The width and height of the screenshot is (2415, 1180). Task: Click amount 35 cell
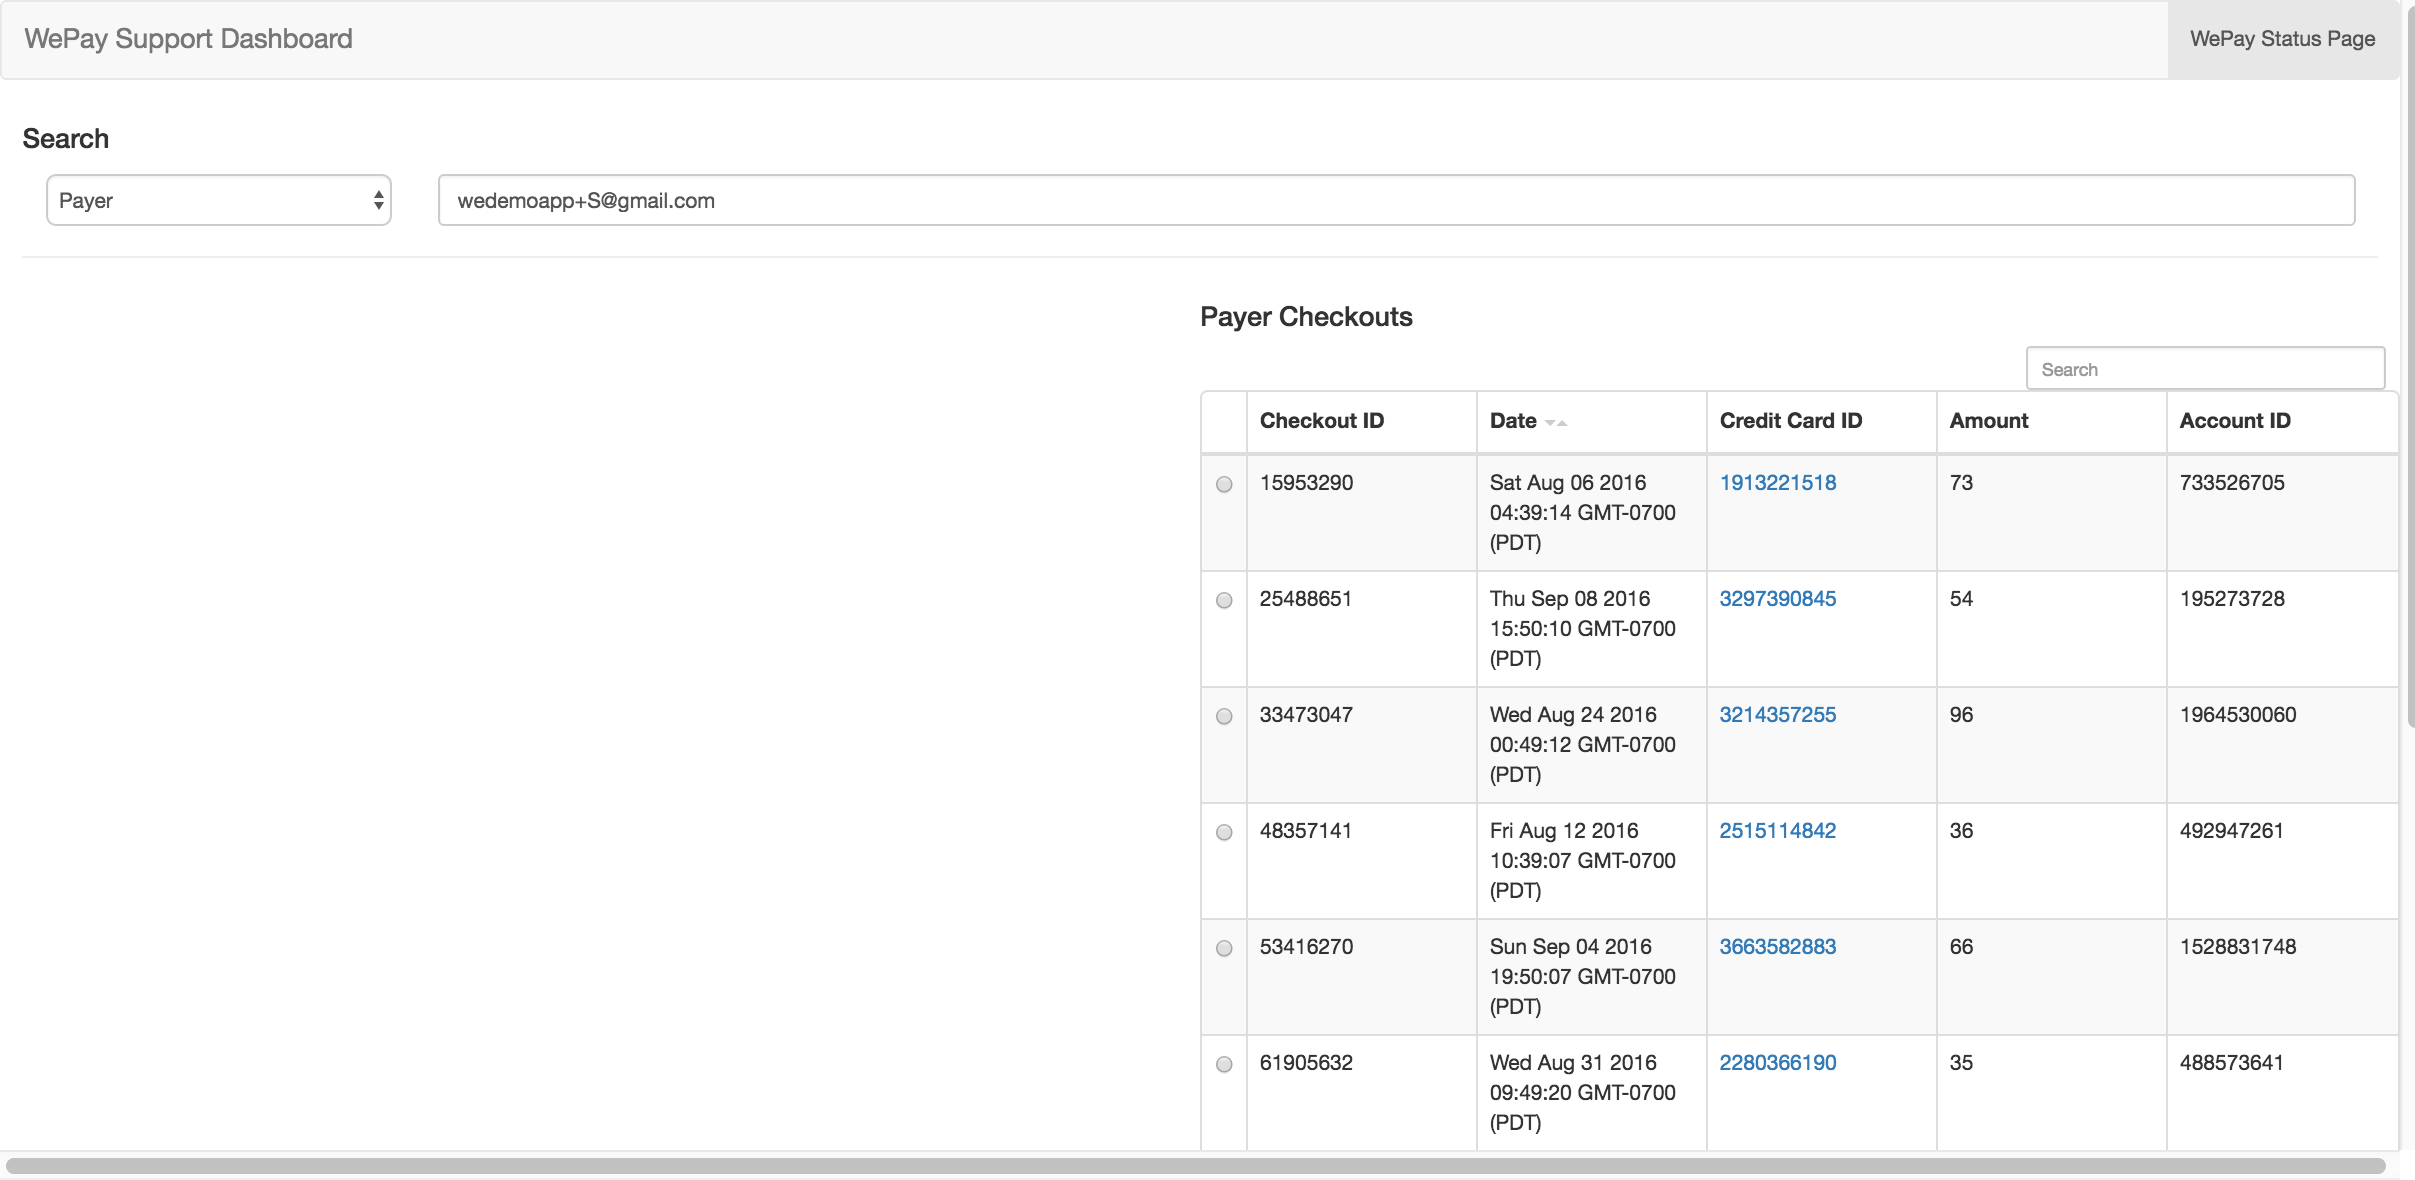click(2051, 1093)
